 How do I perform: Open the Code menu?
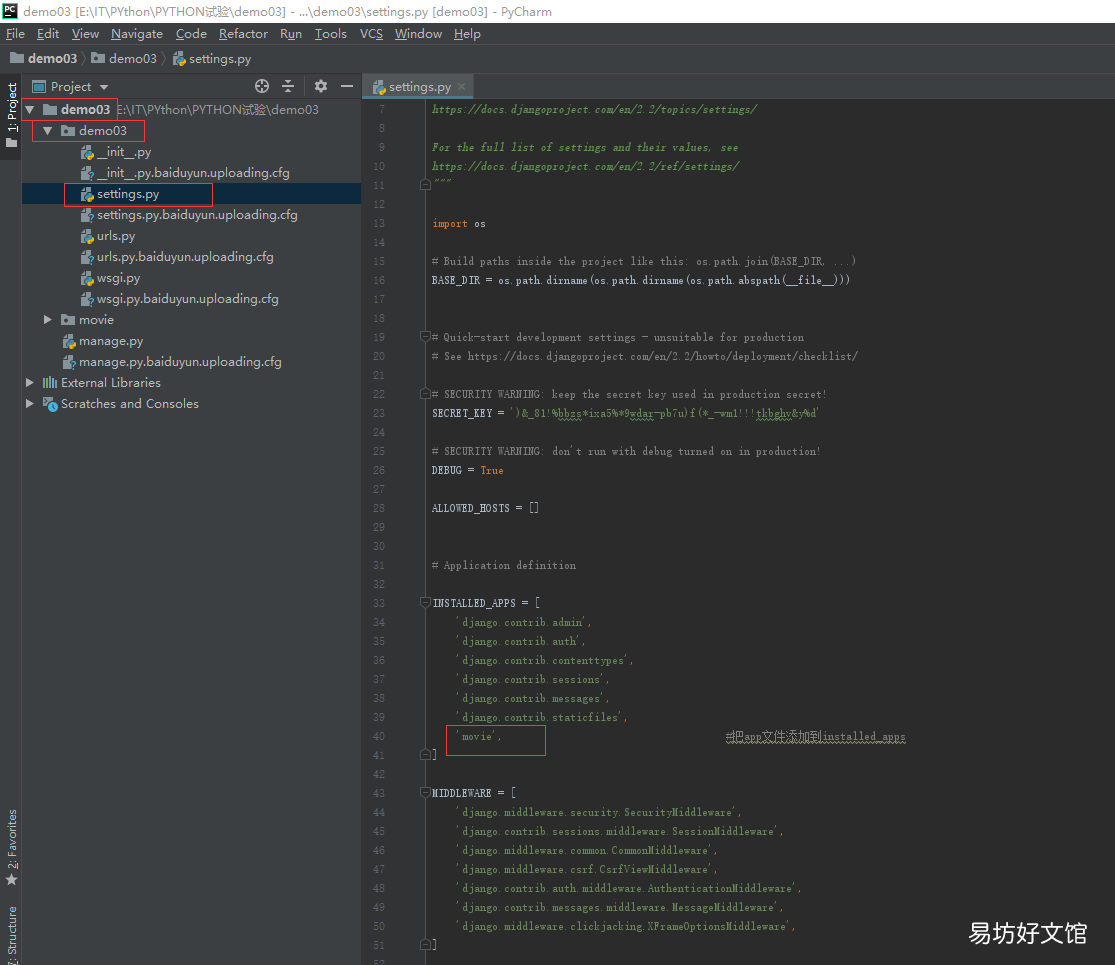191,34
